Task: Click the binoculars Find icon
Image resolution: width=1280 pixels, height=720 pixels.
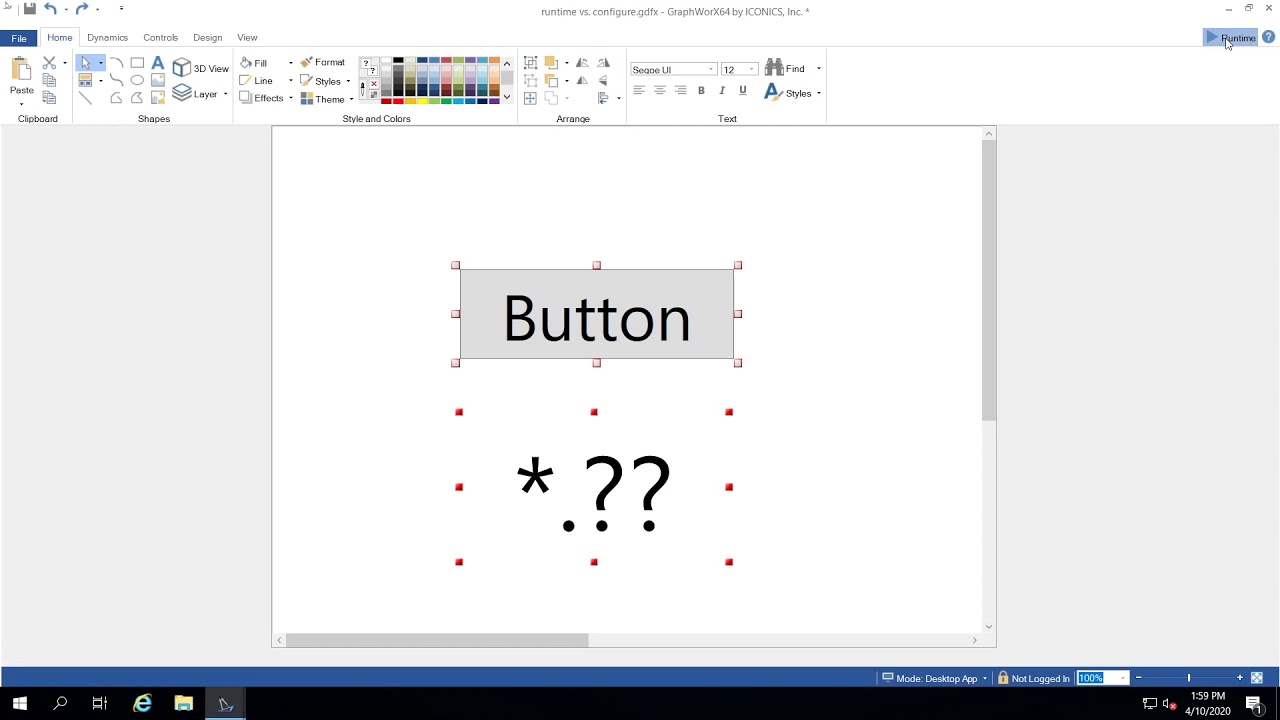Action: tap(774, 68)
